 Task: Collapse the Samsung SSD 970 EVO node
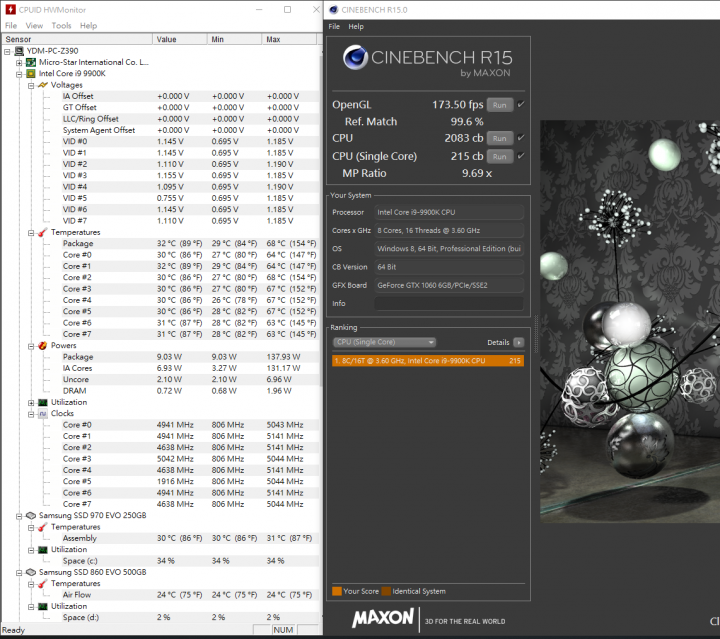click(19, 516)
